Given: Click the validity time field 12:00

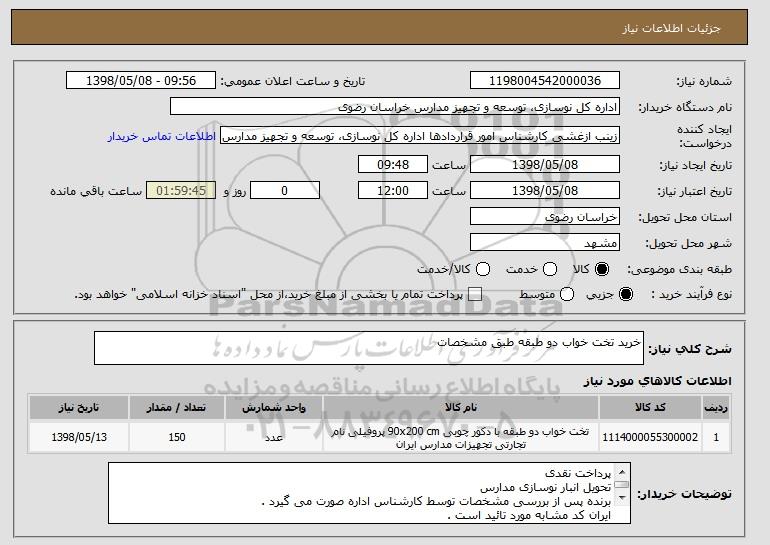Looking at the screenshot, I should [393, 191].
